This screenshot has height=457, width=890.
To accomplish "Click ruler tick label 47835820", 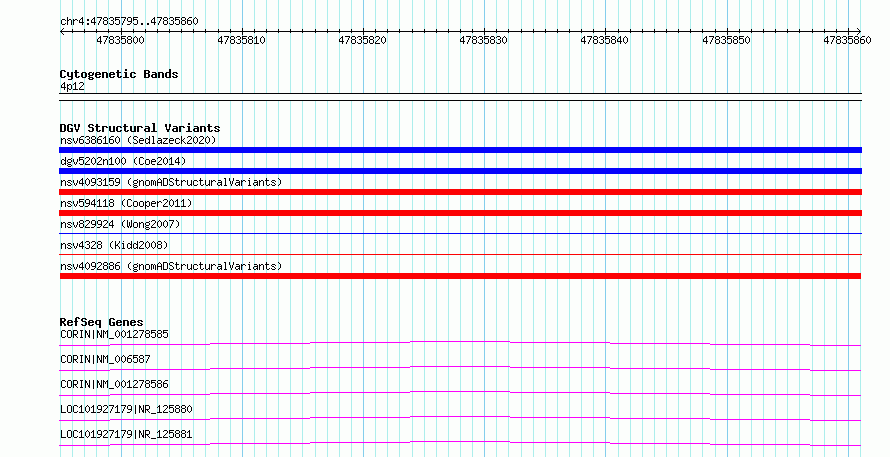I will 362,40.
